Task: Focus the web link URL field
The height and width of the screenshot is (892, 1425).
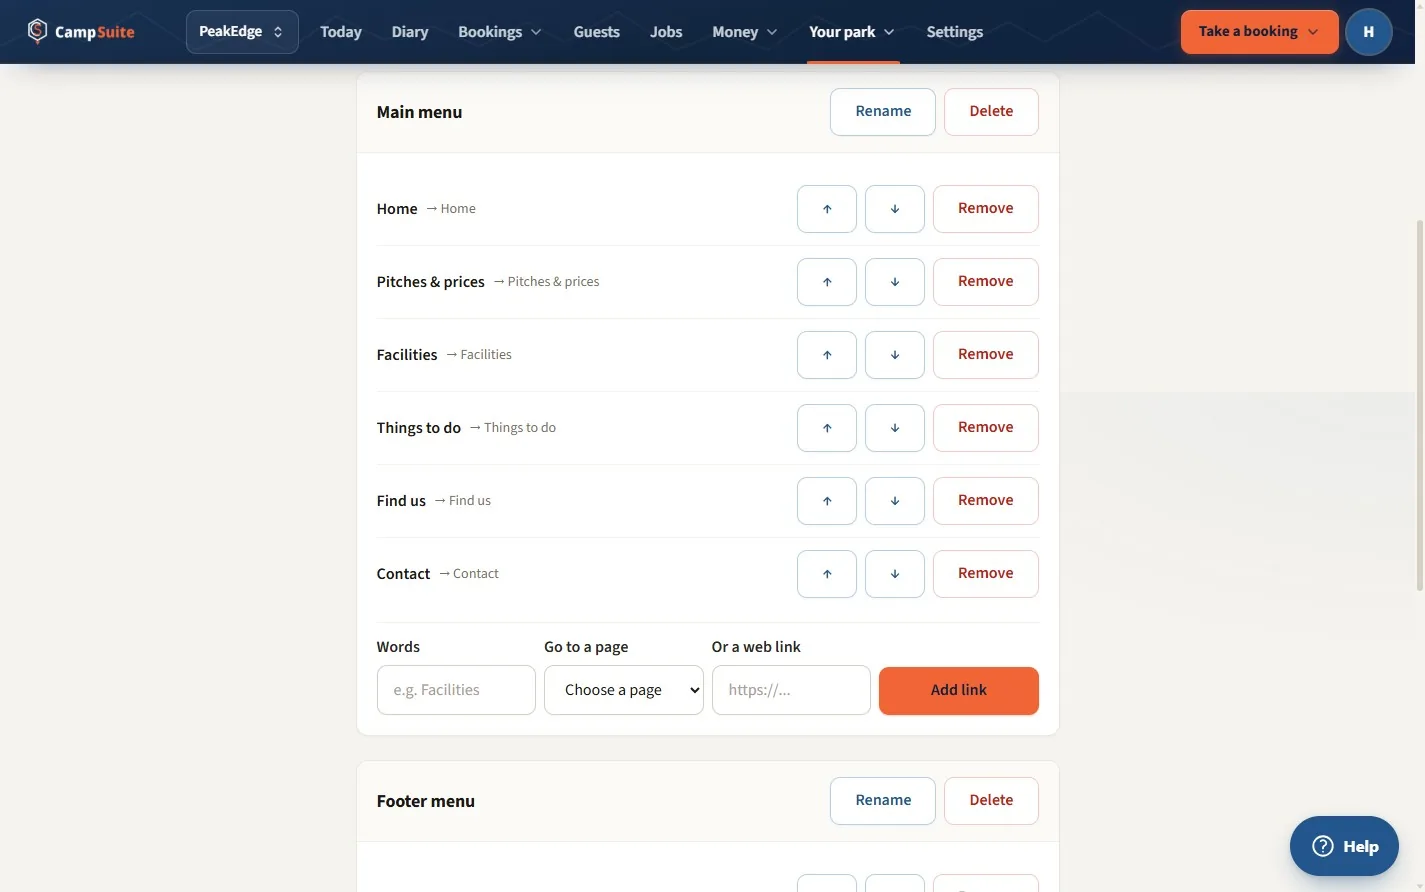Action: click(x=791, y=690)
